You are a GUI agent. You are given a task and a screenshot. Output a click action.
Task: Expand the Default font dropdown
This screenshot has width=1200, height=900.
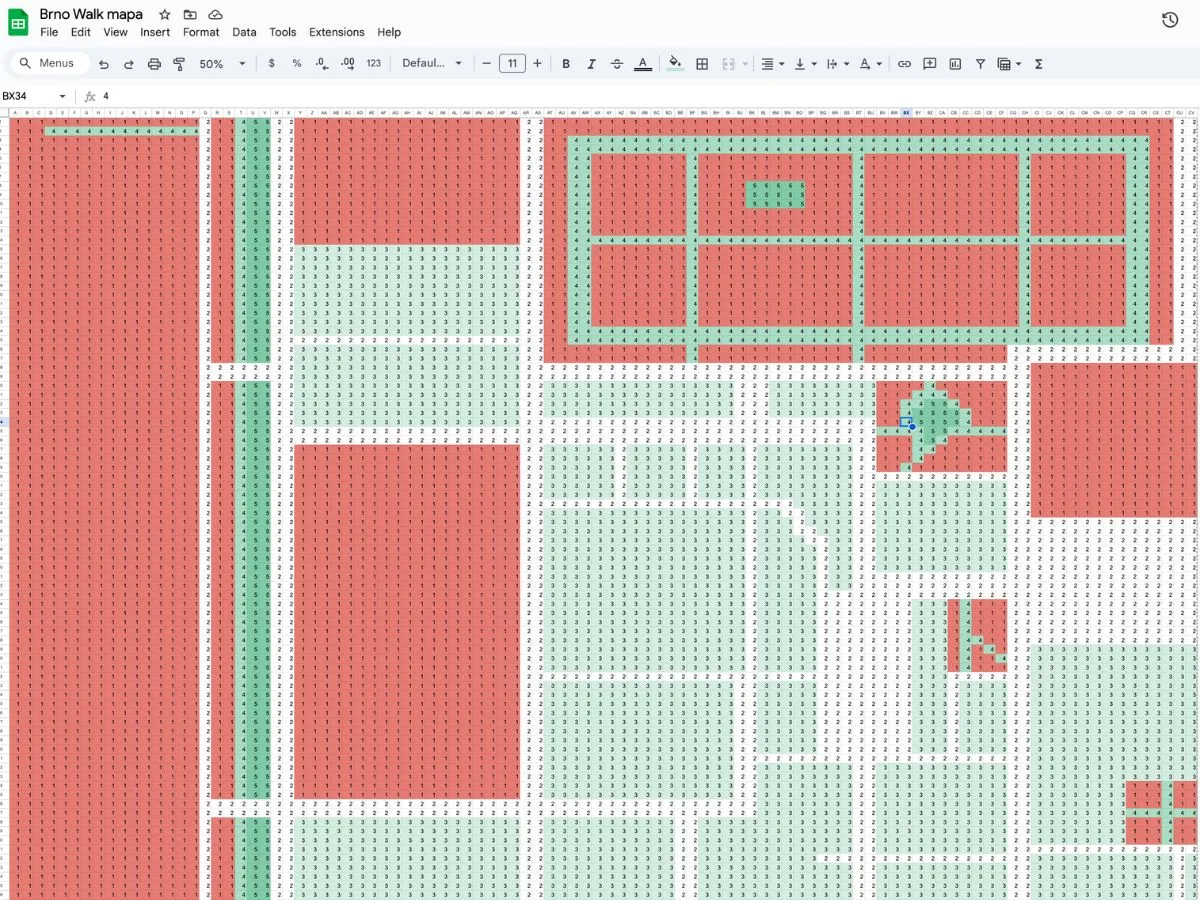click(432, 64)
